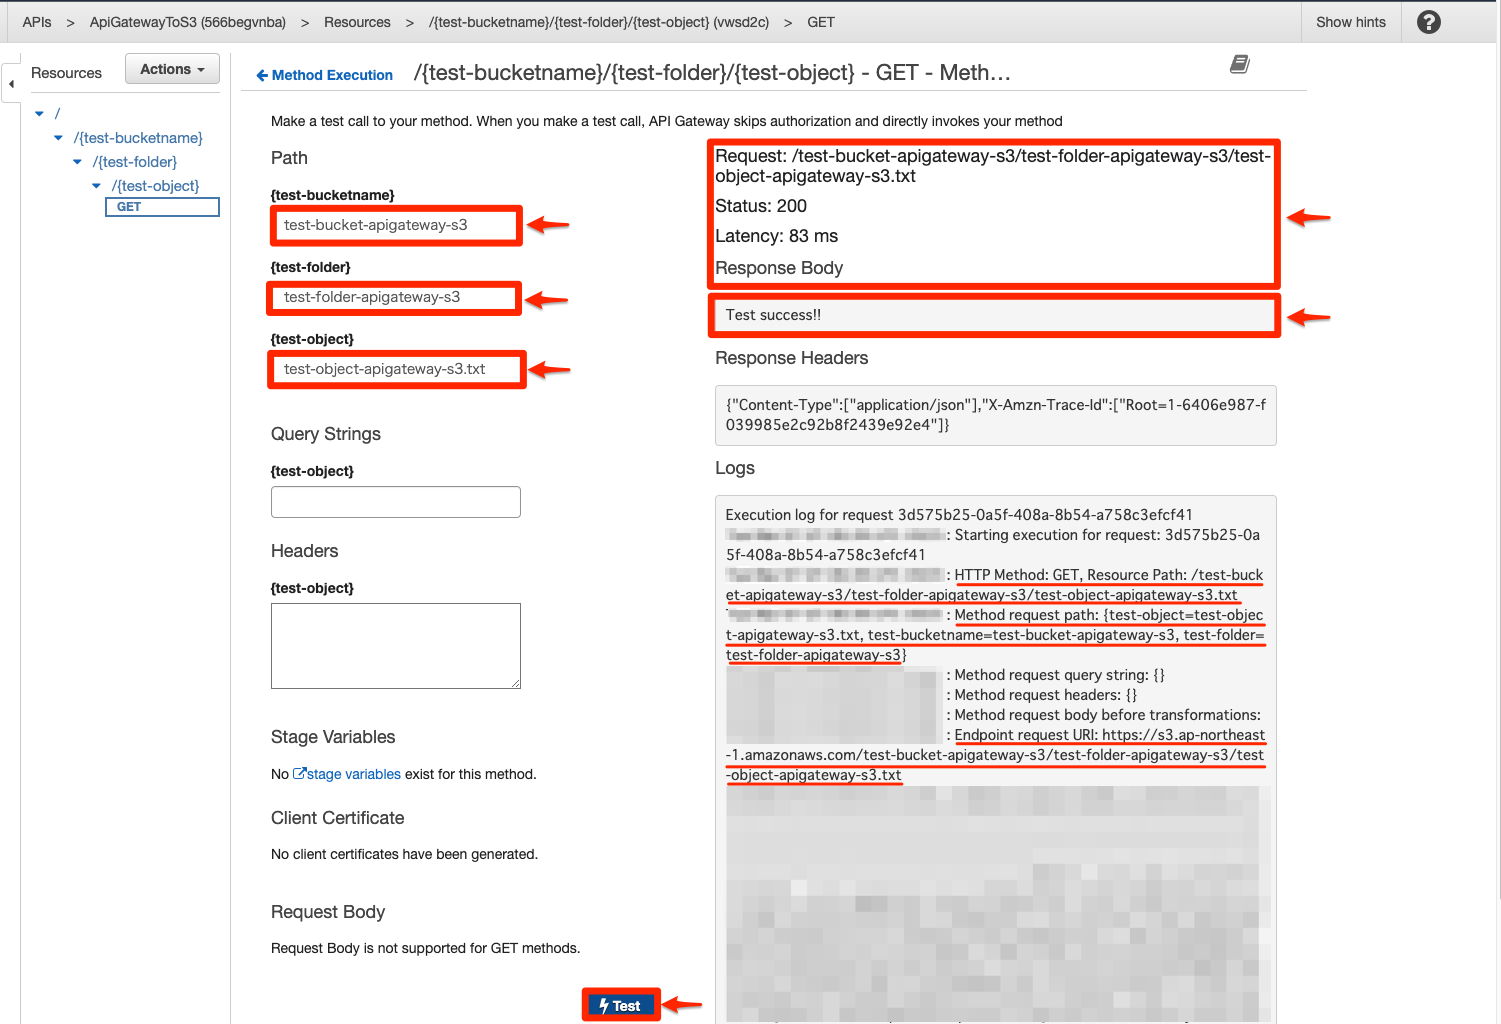This screenshot has height=1024, width=1501.
Task: Click the ApiGatewayToS3 breadcrumb link
Action: [187, 21]
